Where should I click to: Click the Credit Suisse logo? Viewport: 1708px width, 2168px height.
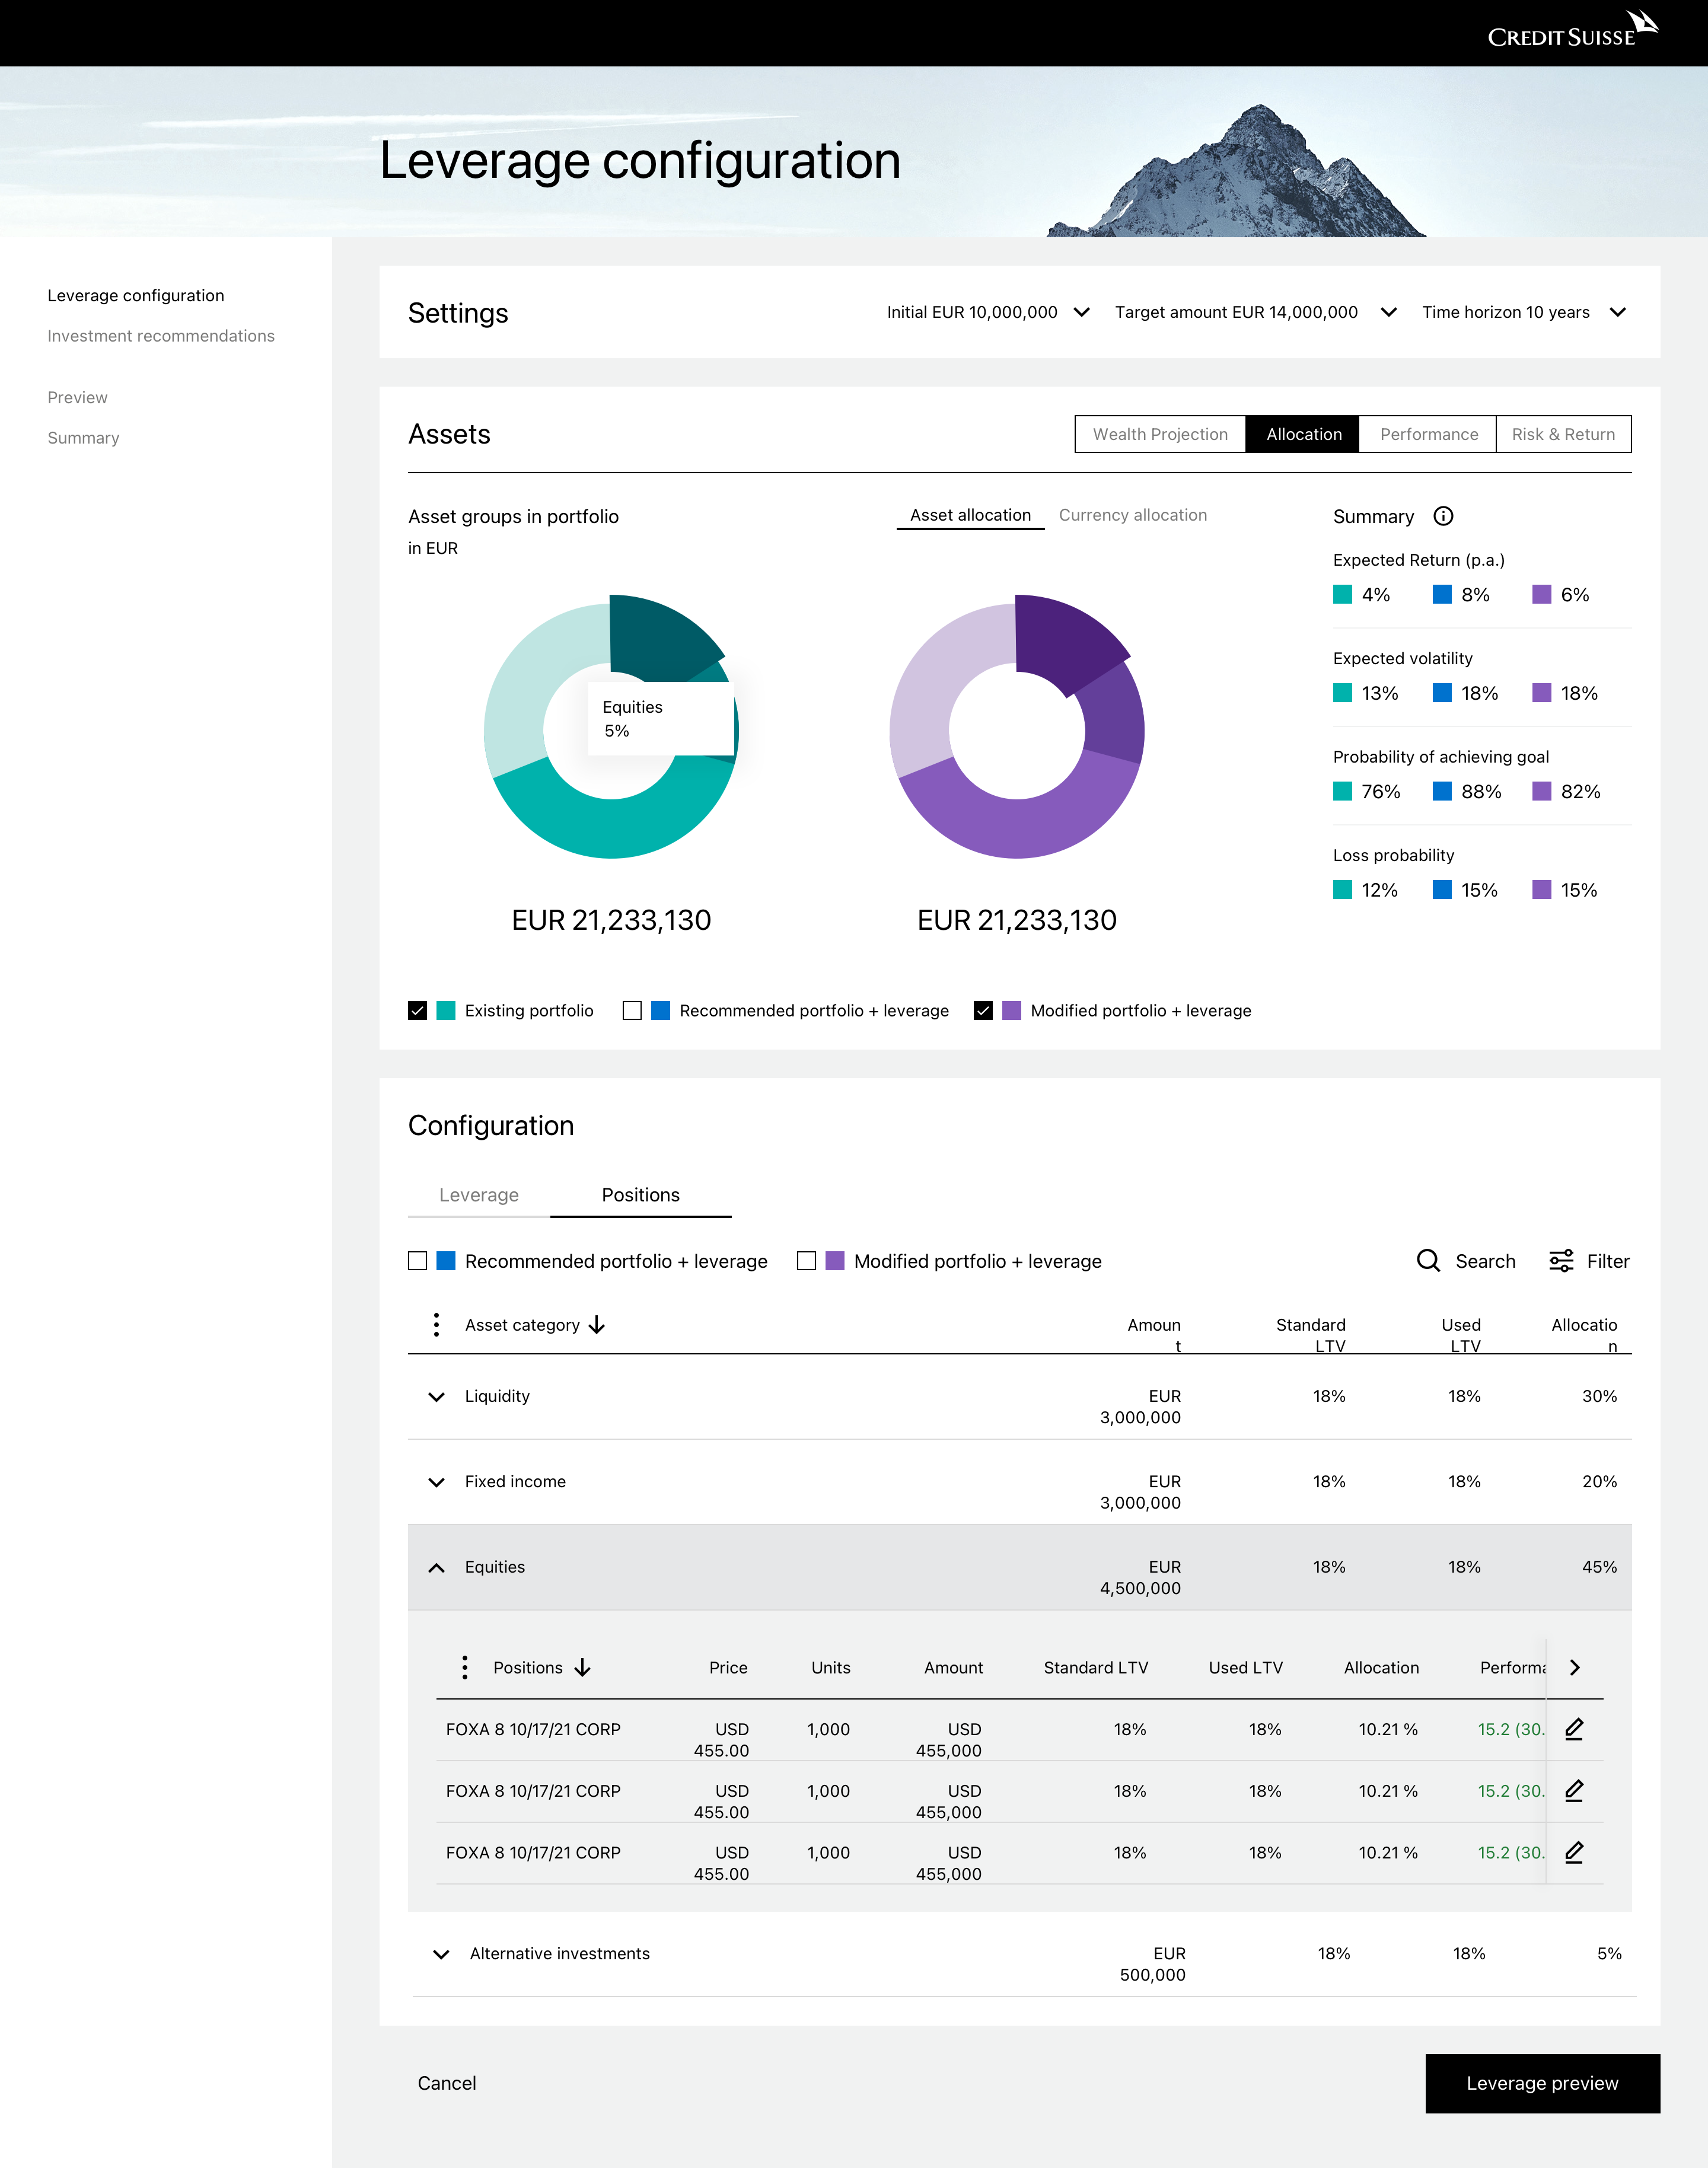[x=1572, y=30]
